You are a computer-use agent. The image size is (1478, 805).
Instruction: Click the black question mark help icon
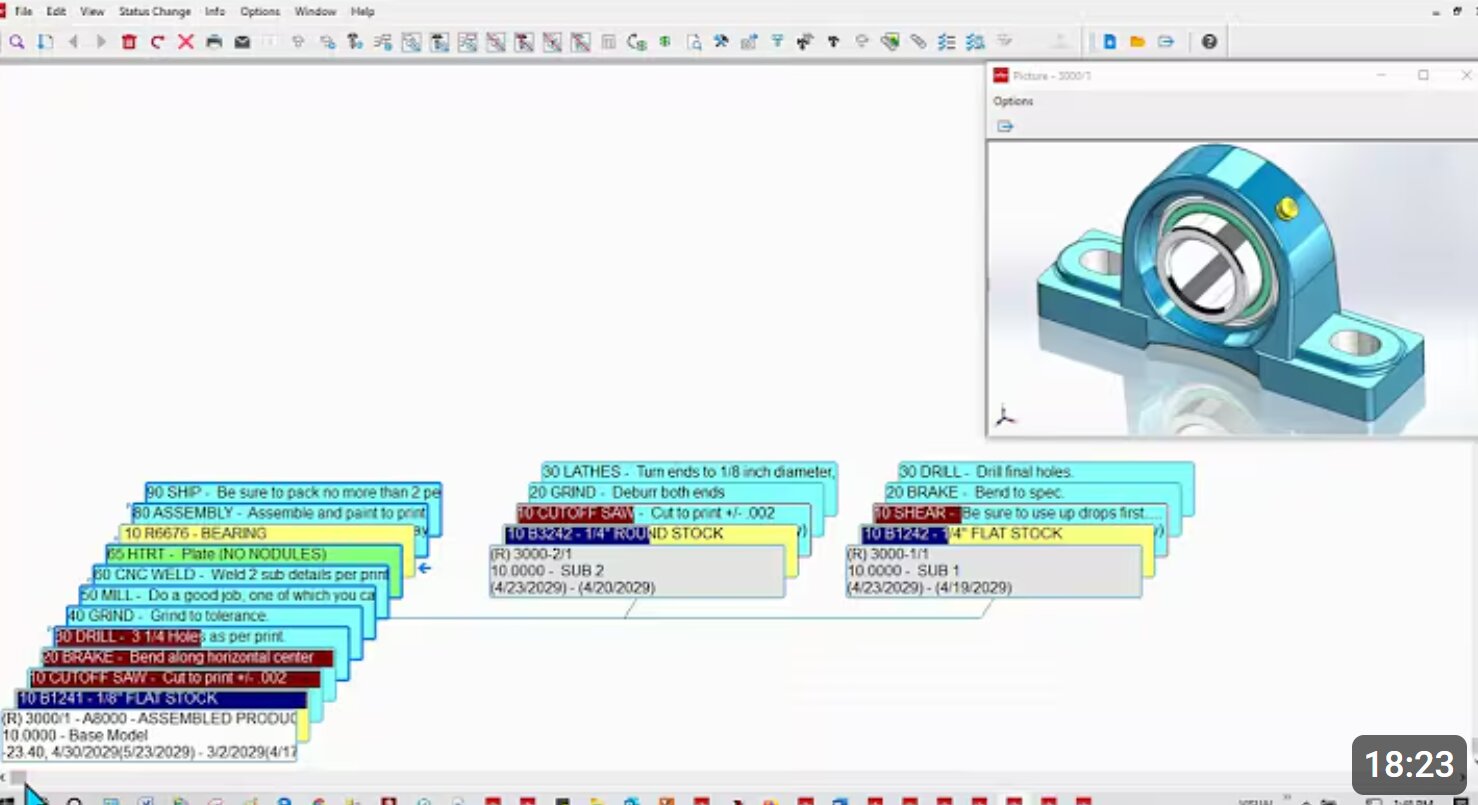pyautogui.click(x=1209, y=42)
